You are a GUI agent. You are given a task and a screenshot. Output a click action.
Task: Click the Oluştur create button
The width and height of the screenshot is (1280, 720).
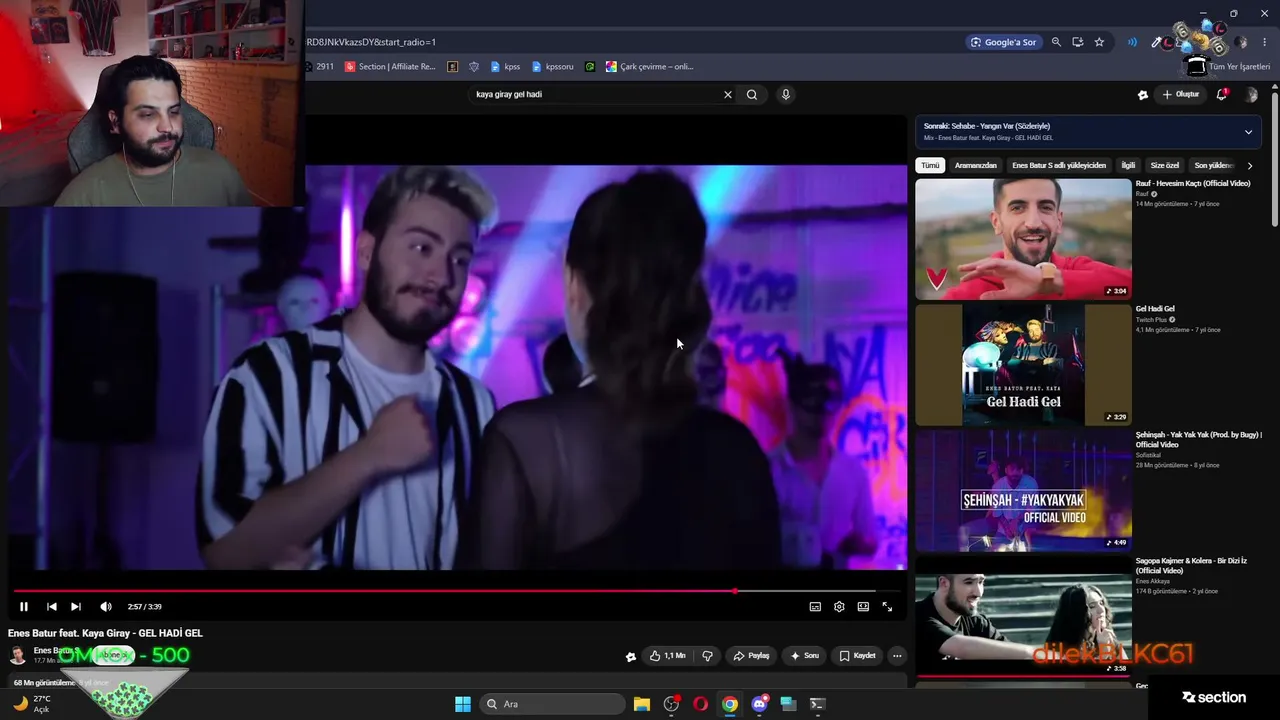coord(1181,94)
